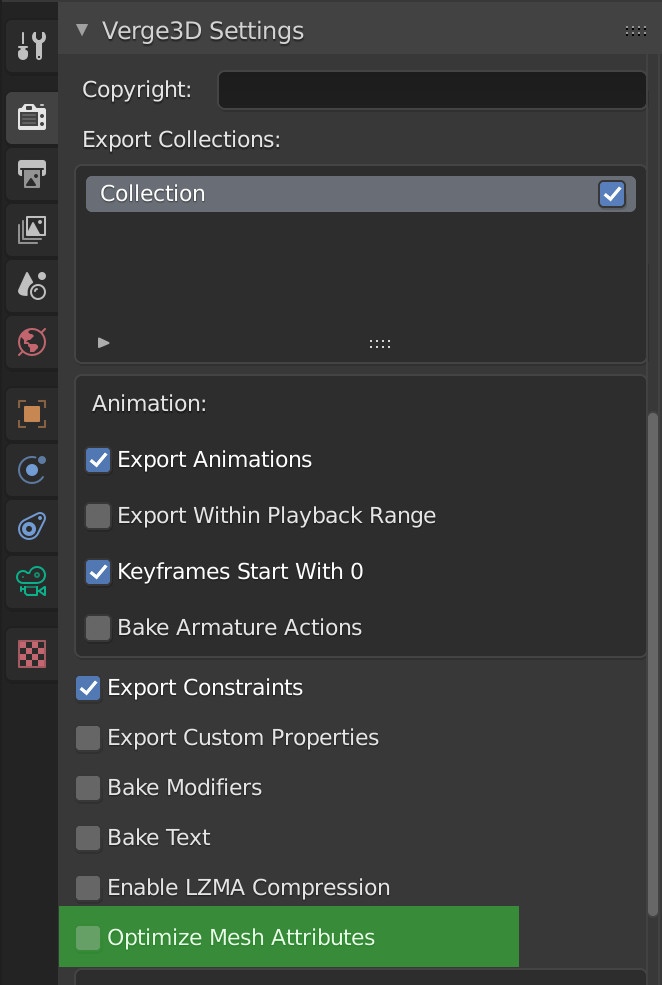
Task: Open the Output properties tab icon
Action: [31, 174]
